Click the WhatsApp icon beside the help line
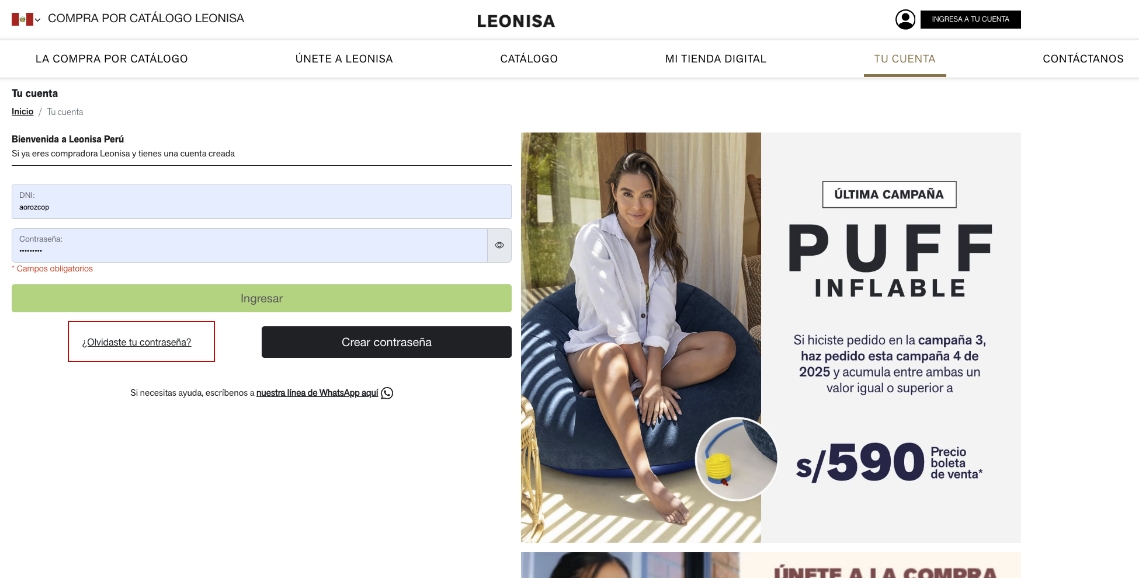This screenshot has height=578, width=1139. [x=387, y=393]
